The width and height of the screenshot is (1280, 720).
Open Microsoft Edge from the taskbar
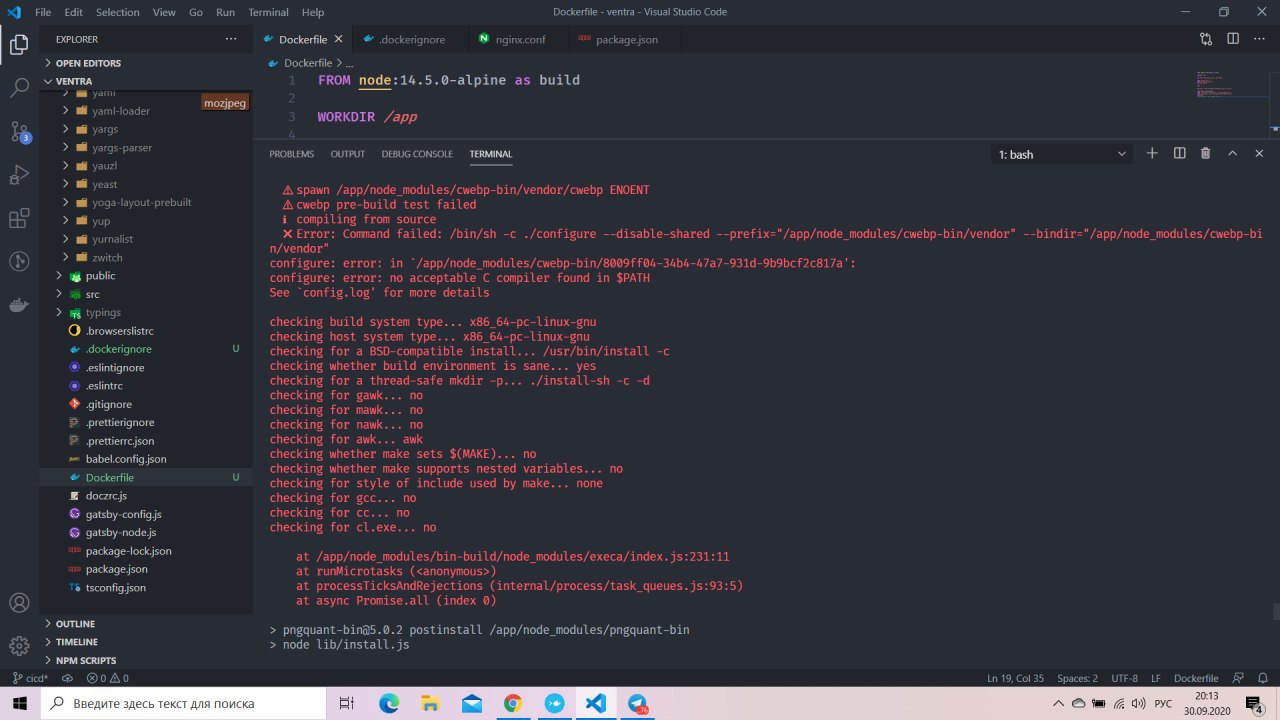coord(389,704)
